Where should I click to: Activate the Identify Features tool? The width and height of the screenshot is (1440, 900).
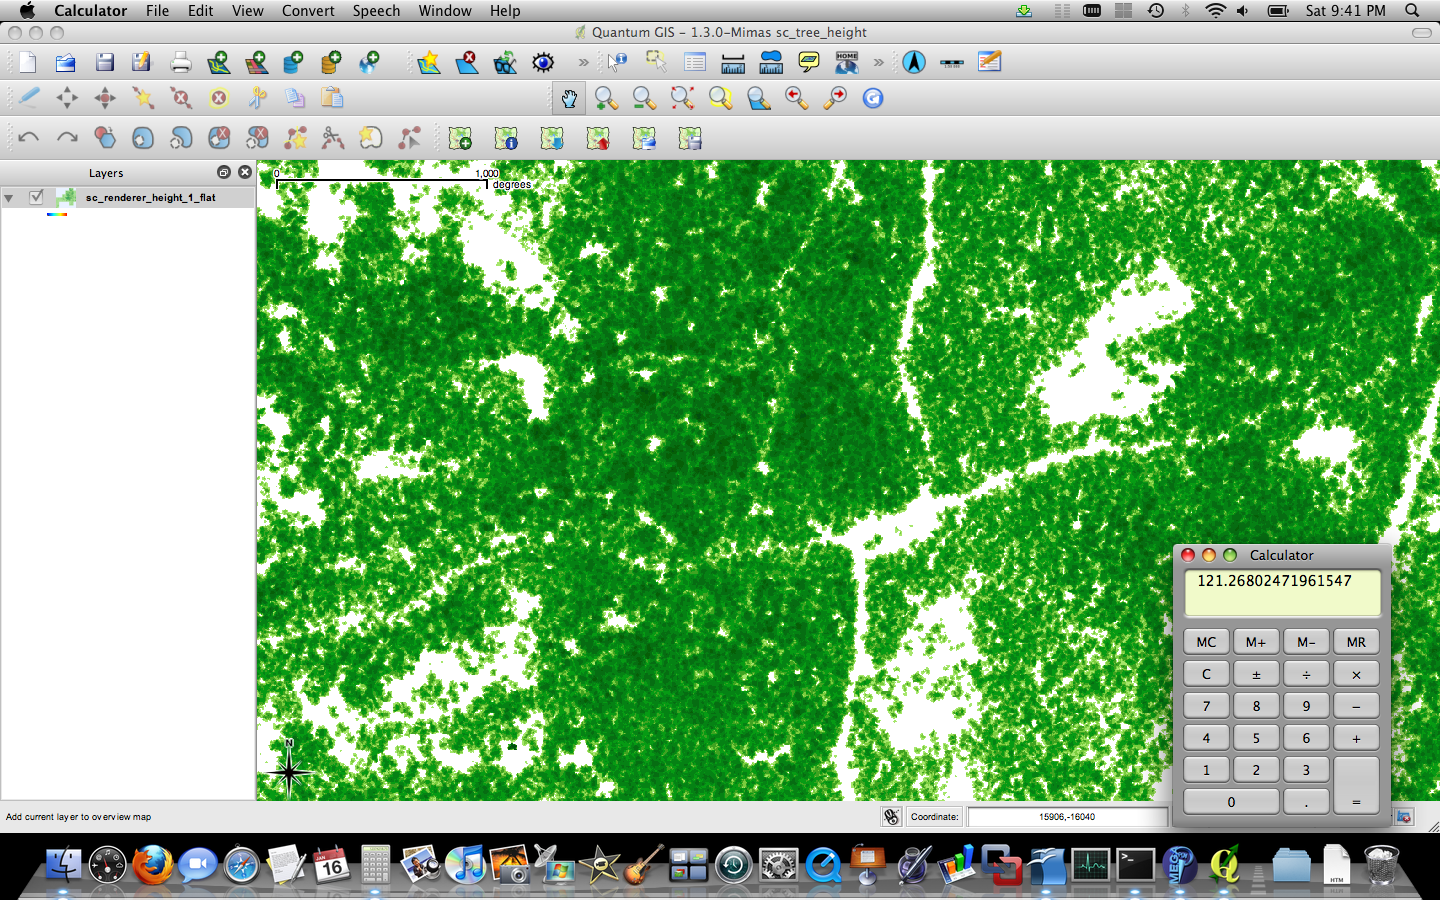(x=617, y=62)
